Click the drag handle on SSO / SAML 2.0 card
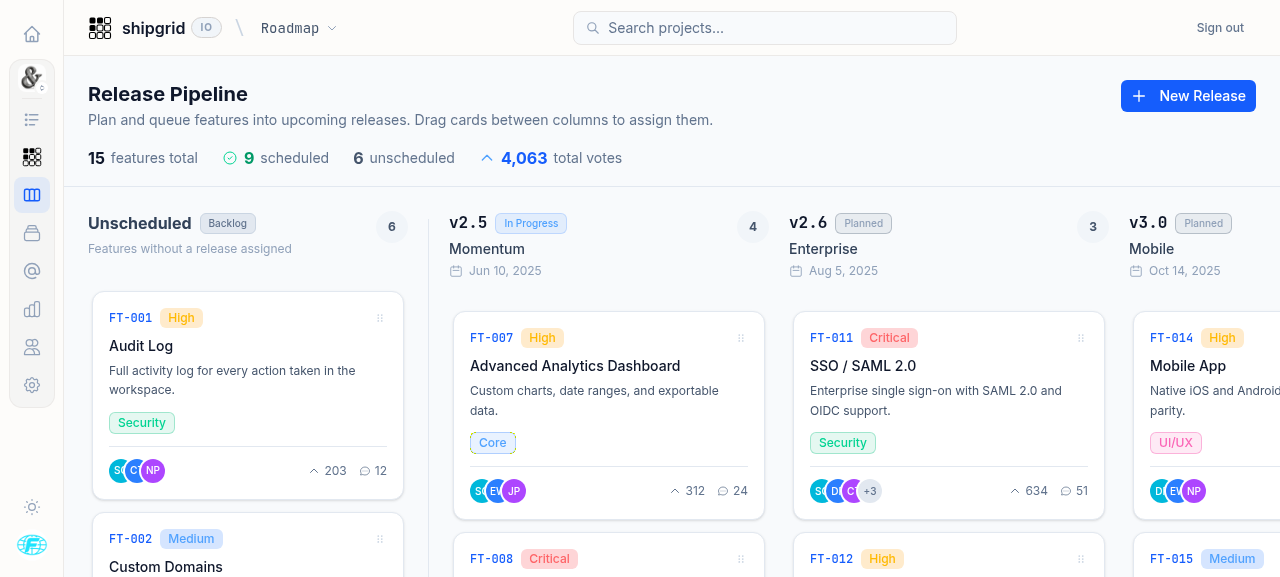This screenshot has height=577, width=1280. [1081, 338]
